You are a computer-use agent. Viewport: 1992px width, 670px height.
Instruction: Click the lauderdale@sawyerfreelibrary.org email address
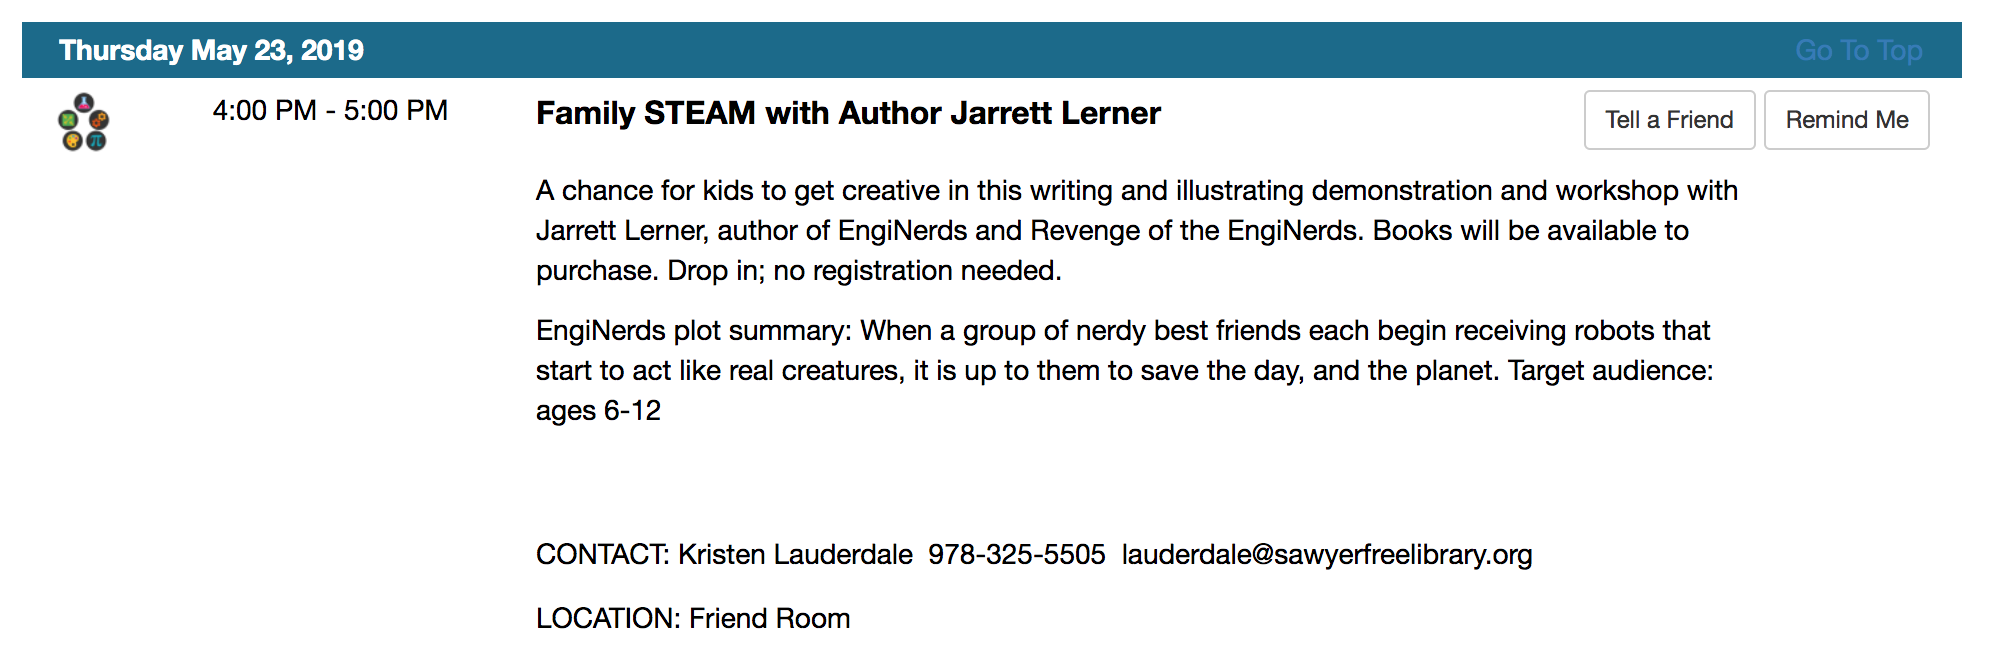[1326, 554]
